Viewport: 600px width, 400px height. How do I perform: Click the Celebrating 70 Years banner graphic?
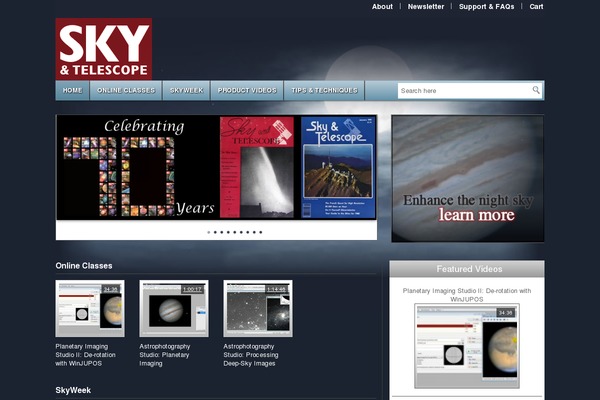click(137, 167)
